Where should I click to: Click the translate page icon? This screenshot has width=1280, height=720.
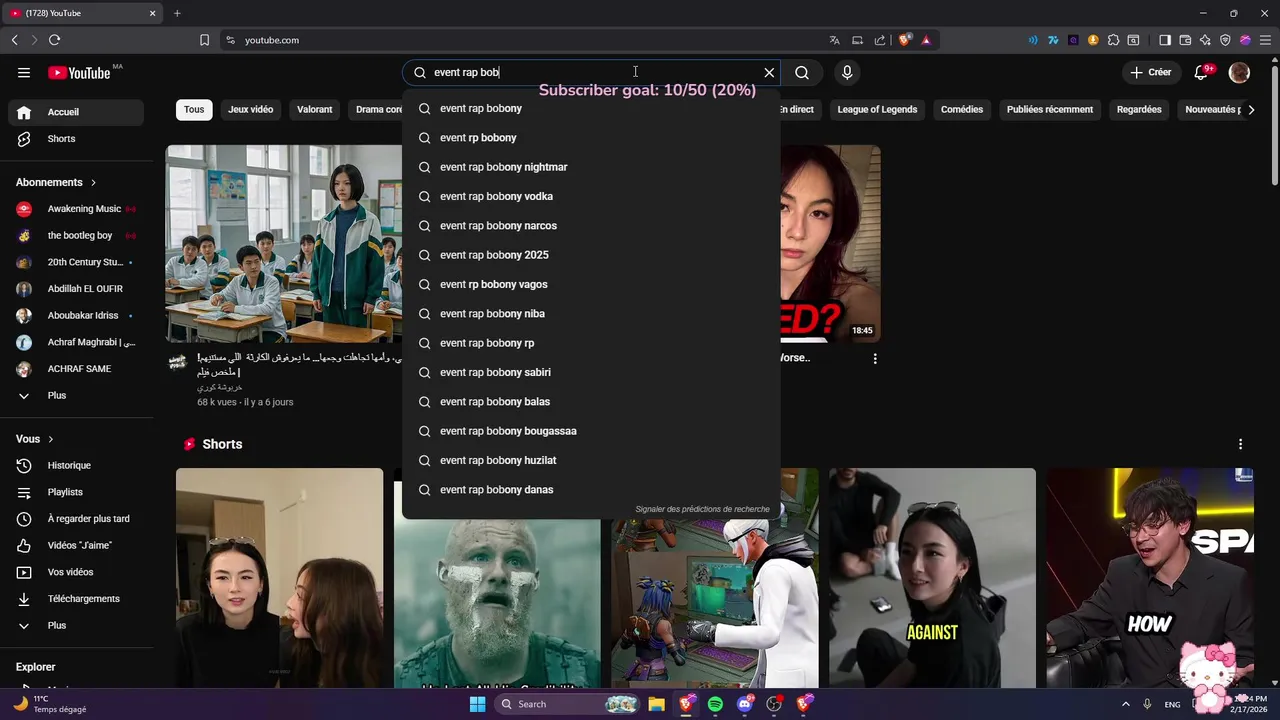click(x=834, y=40)
